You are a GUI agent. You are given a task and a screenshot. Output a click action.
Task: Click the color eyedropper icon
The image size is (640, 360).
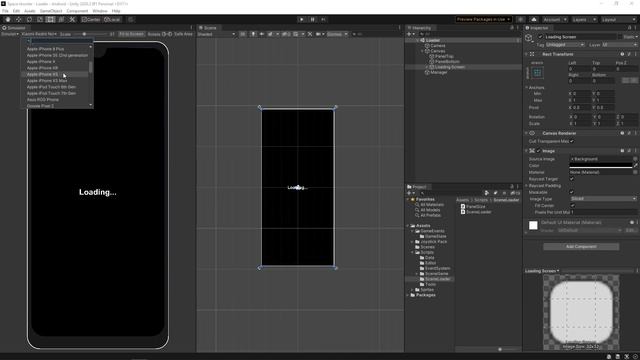635,165
